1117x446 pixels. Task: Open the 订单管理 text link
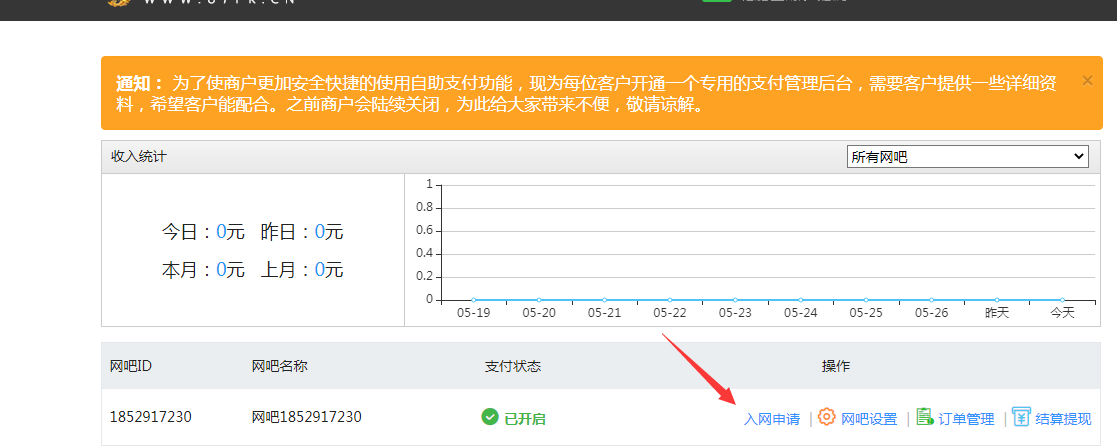[966, 419]
